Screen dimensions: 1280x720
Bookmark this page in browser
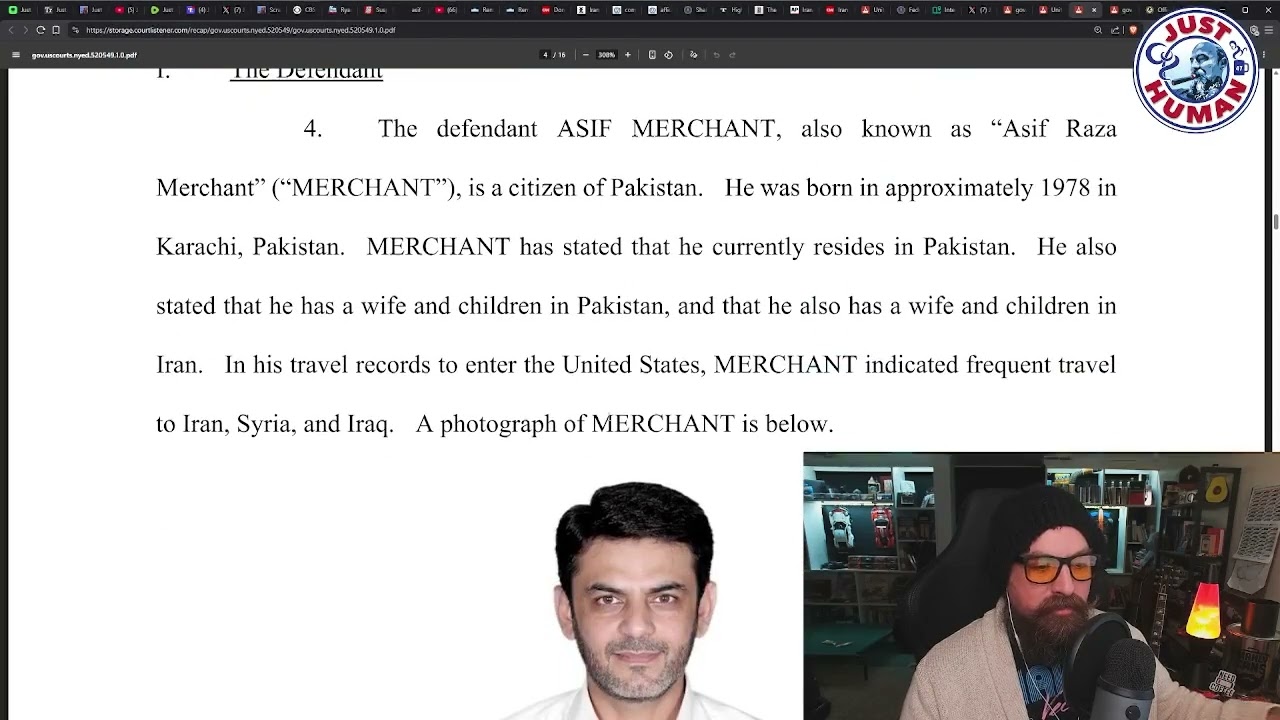[x=56, y=30]
